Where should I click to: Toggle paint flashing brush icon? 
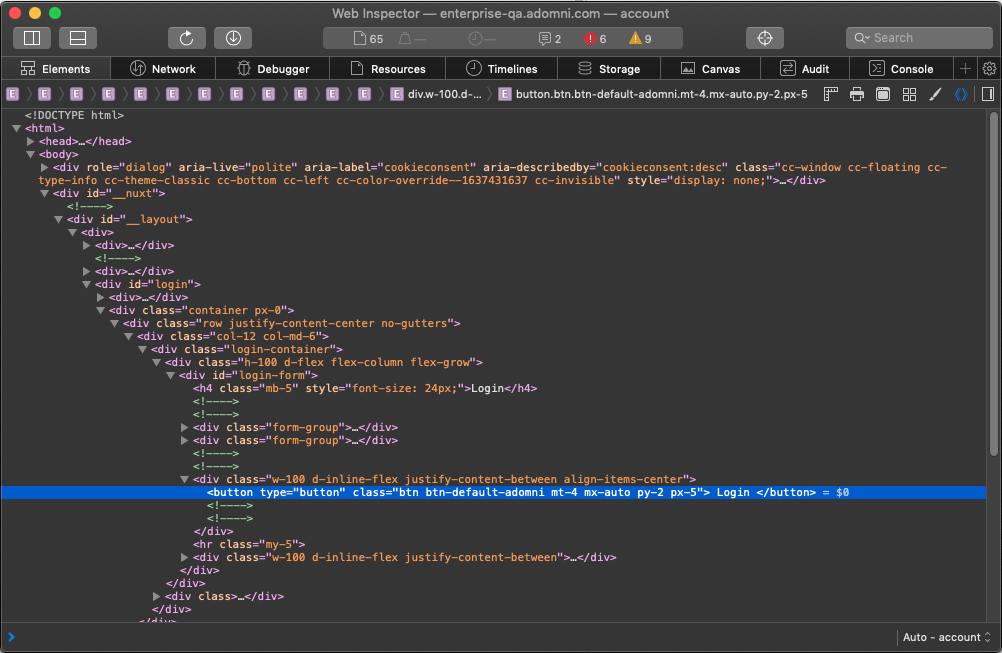pos(935,94)
